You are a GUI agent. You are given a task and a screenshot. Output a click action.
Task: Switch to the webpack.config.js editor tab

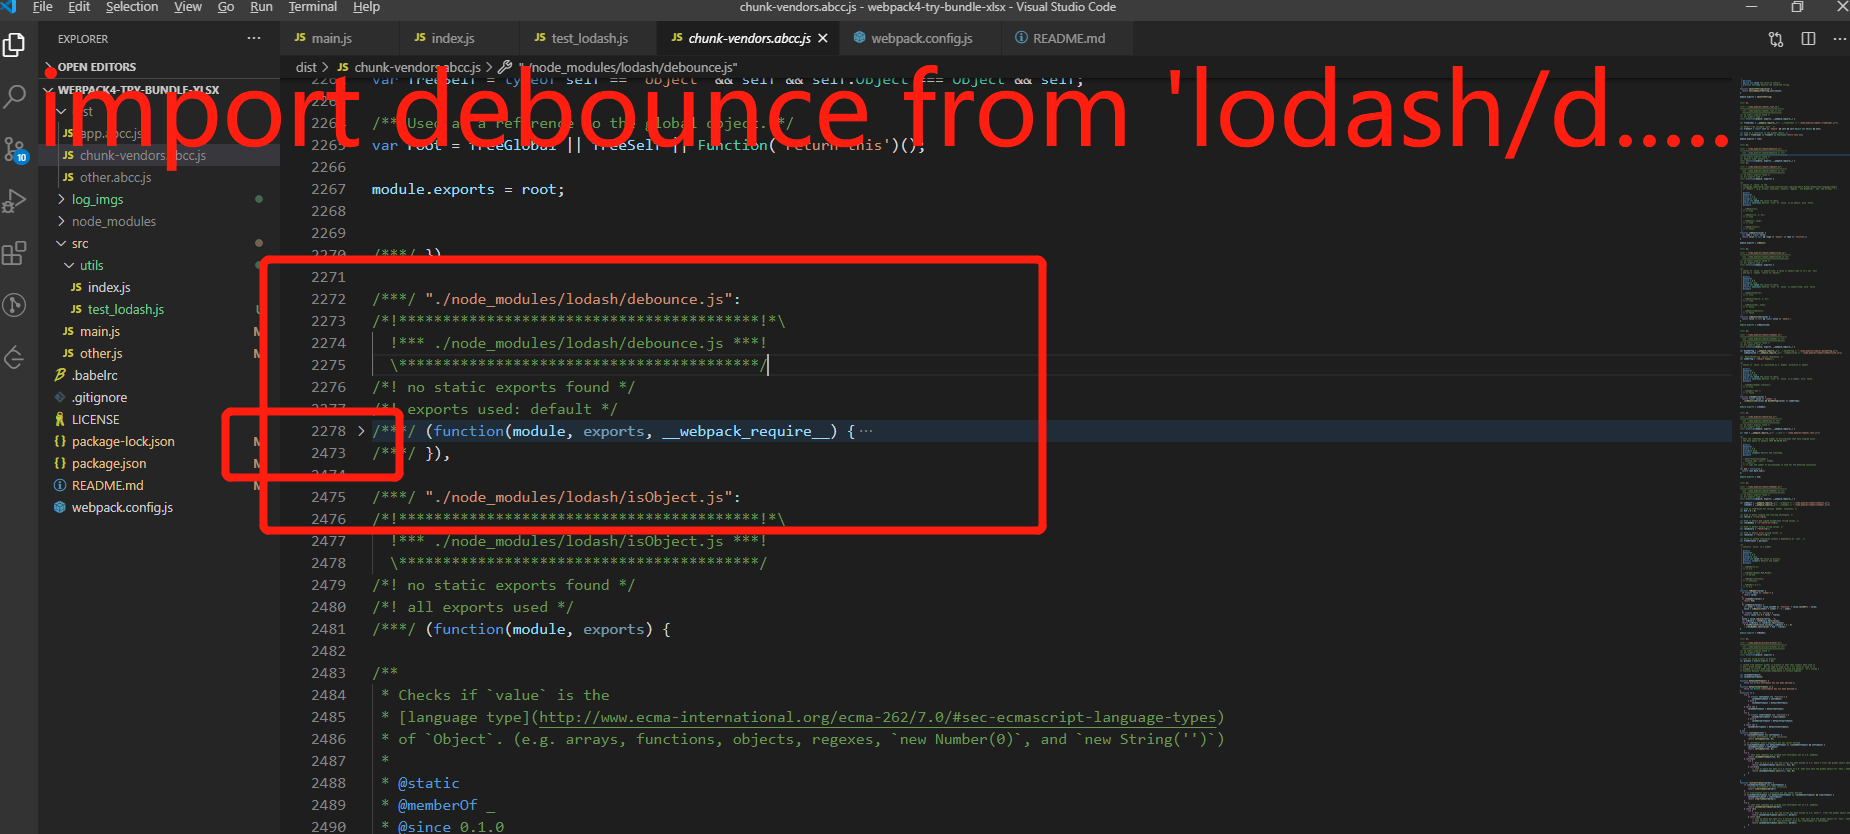[x=921, y=38]
